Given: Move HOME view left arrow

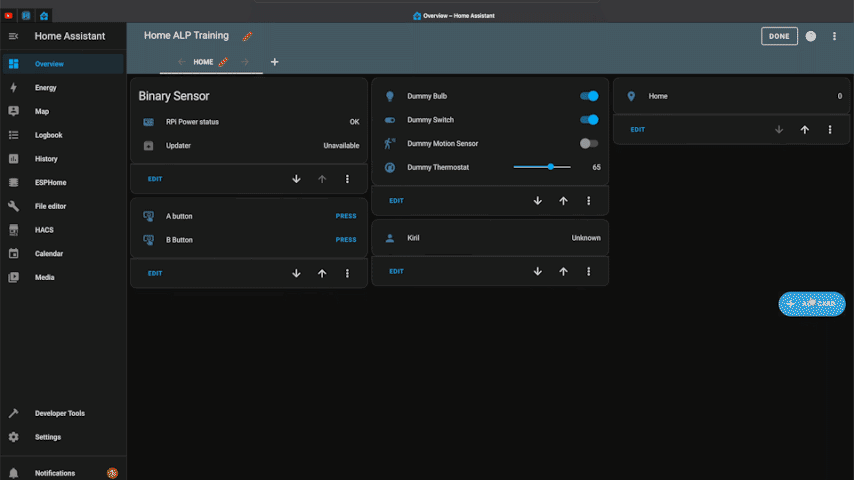Looking at the screenshot, I should point(181,62).
